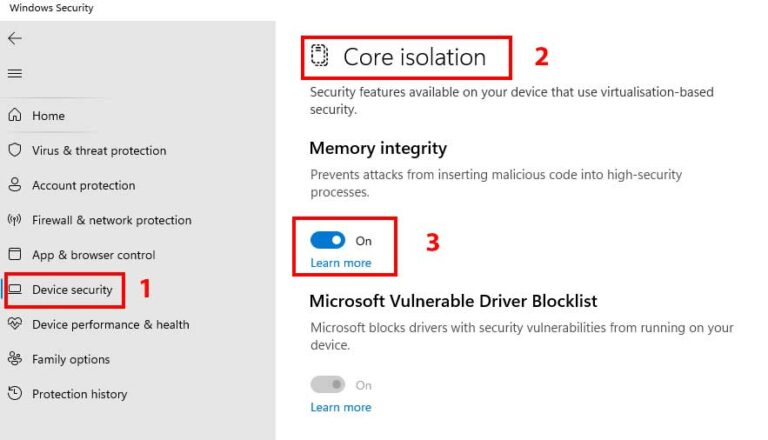The height and width of the screenshot is (440, 768).
Task: Open Learn more under Memory integrity
Action: 340,263
